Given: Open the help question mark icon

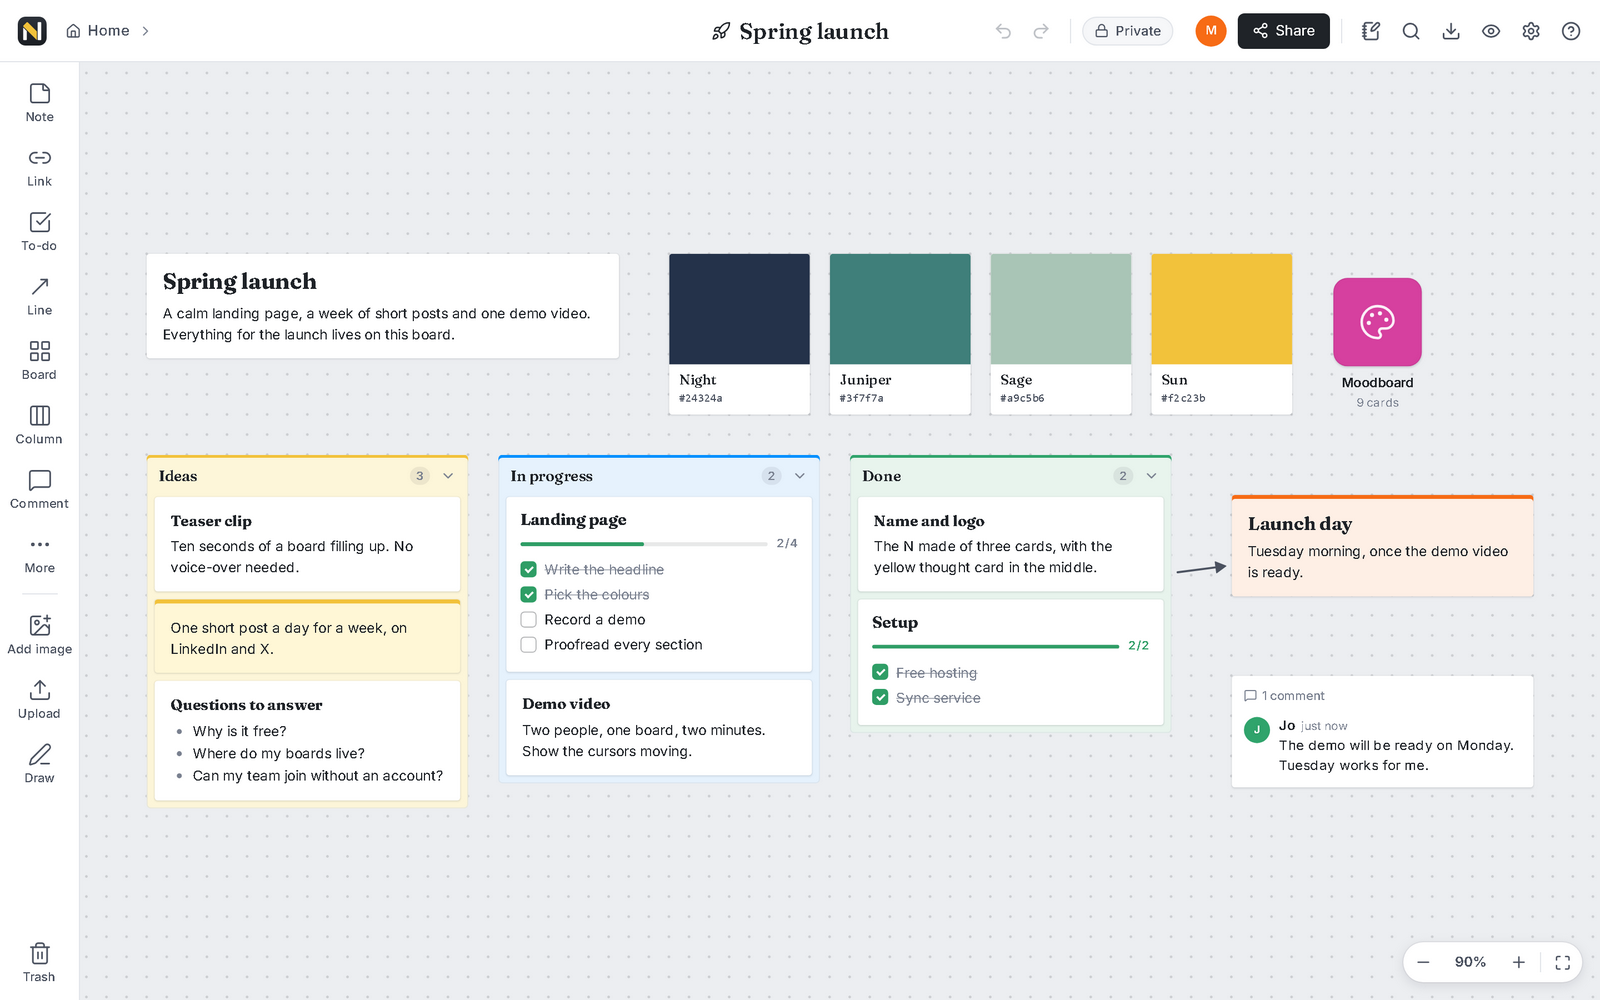Looking at the screenshot, I should point(1571,31).
